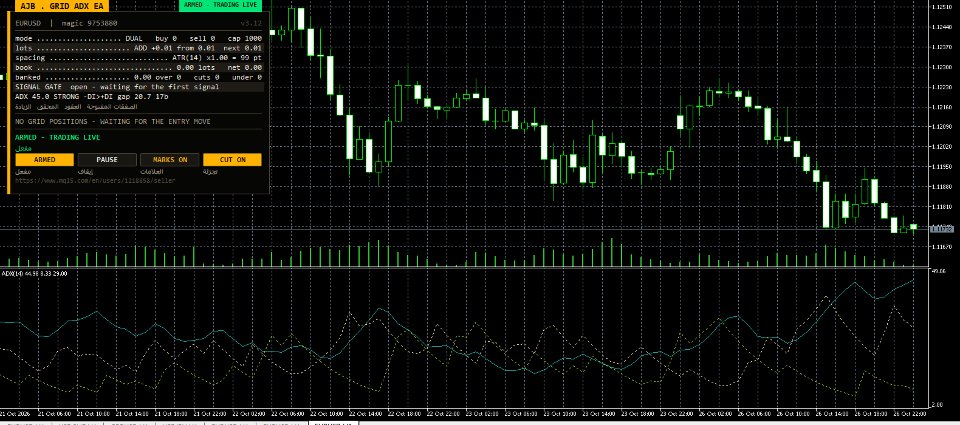The width and height of the screenshot is (960, 425).
Task: Toggle the CUT ON button
Action: (x=233, y=160)
